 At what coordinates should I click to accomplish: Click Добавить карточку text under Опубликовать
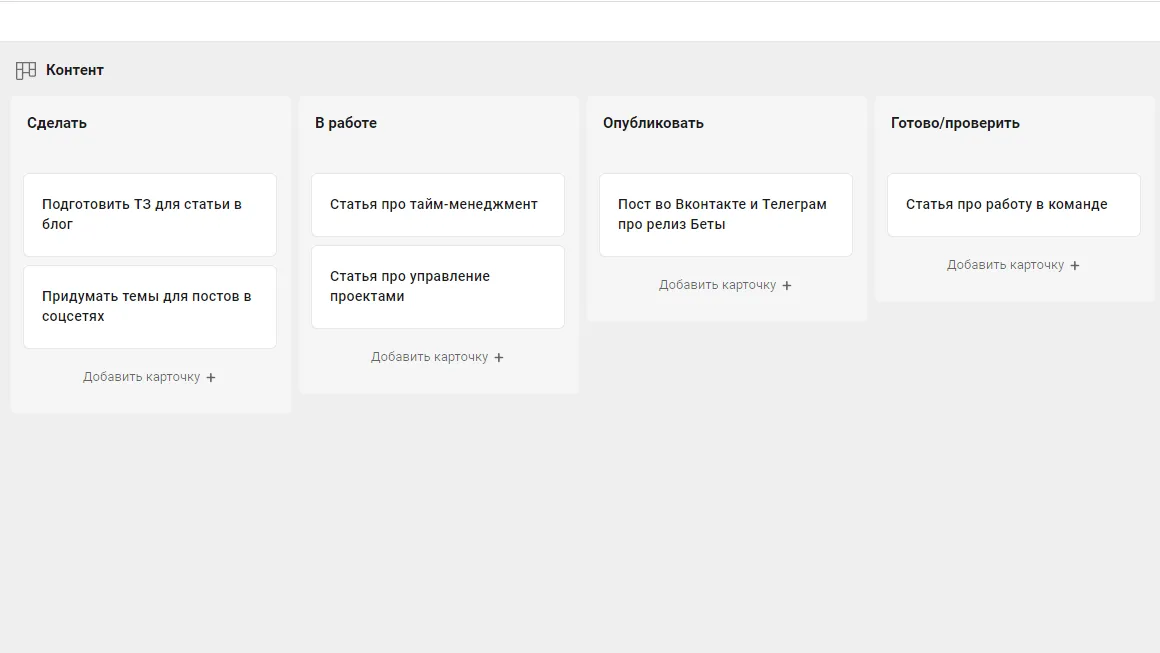pyautogui.click(x=717, y=285)
